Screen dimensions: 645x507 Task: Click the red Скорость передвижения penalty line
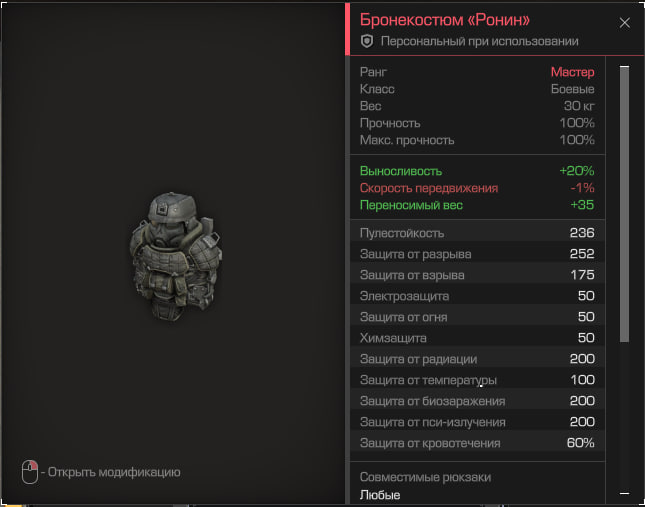point(478,188)
